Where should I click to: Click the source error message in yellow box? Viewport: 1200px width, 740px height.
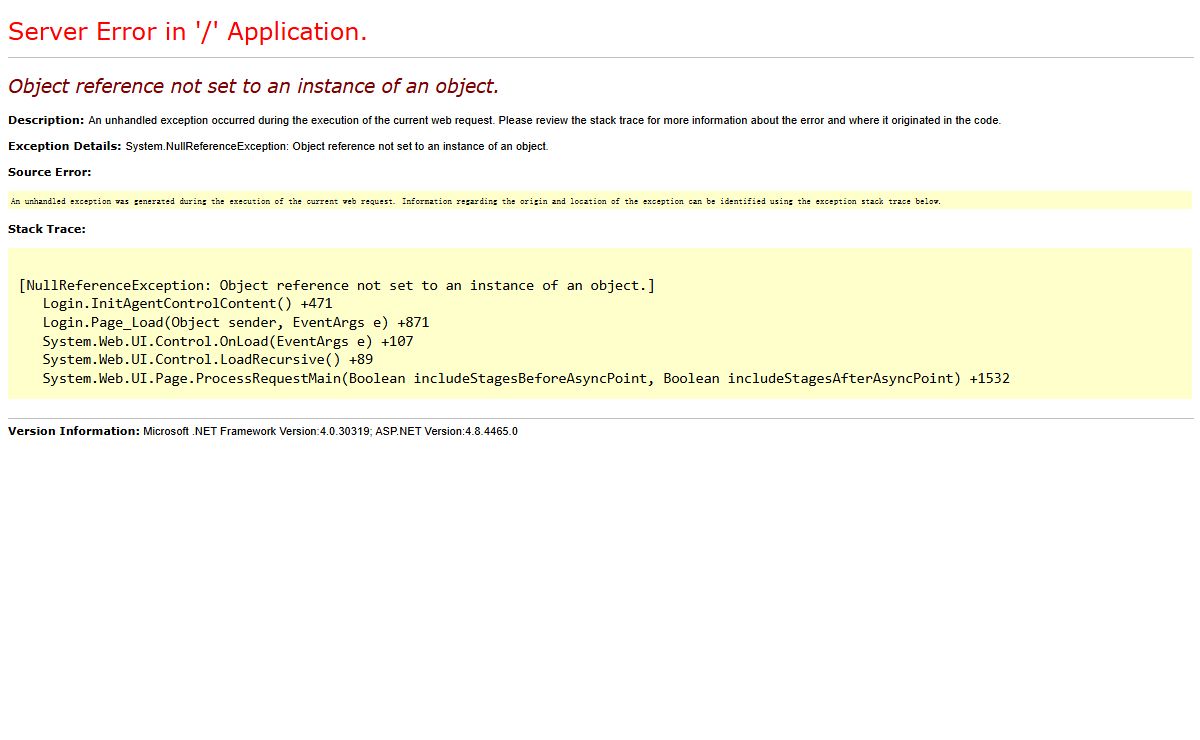pos(476,201)
